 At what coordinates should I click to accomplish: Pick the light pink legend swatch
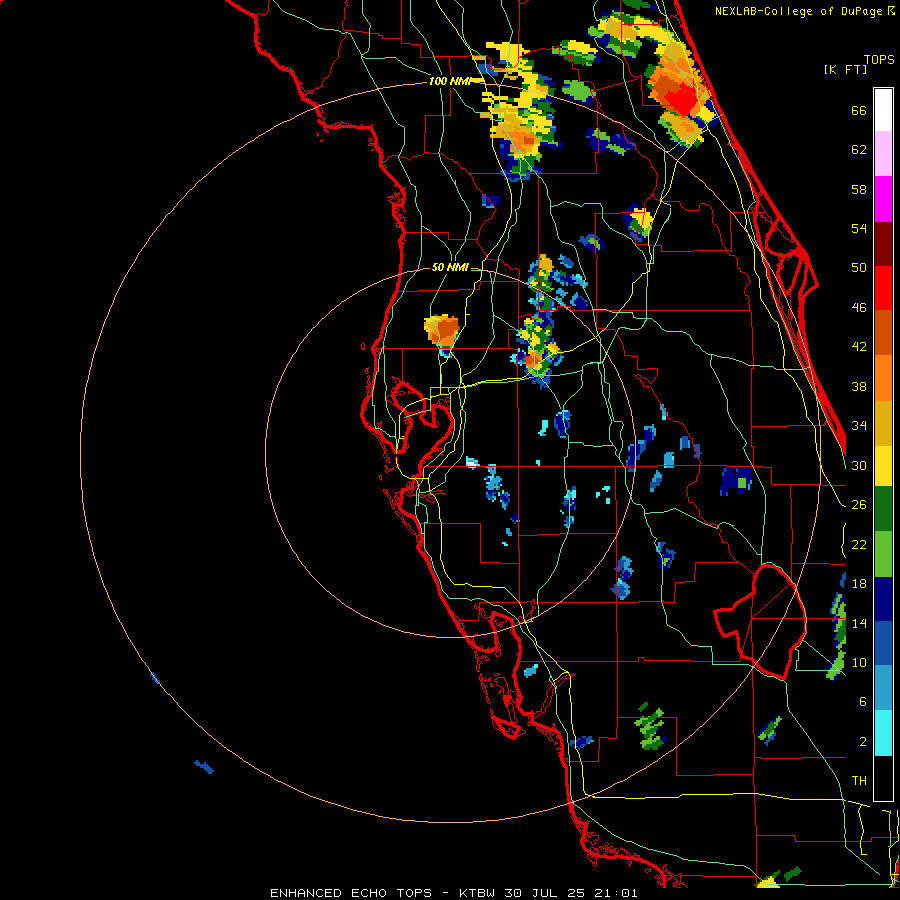[883, 154]
